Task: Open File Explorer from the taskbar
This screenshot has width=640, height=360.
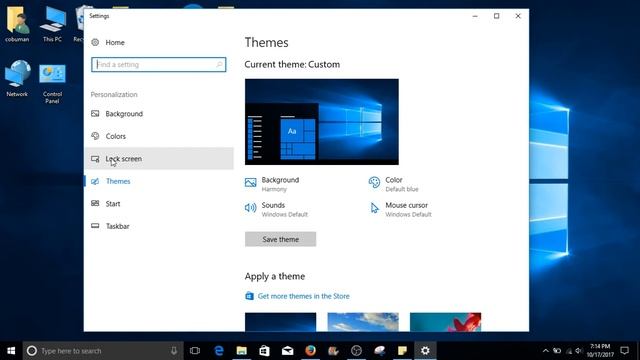Action: pos(242,351)
